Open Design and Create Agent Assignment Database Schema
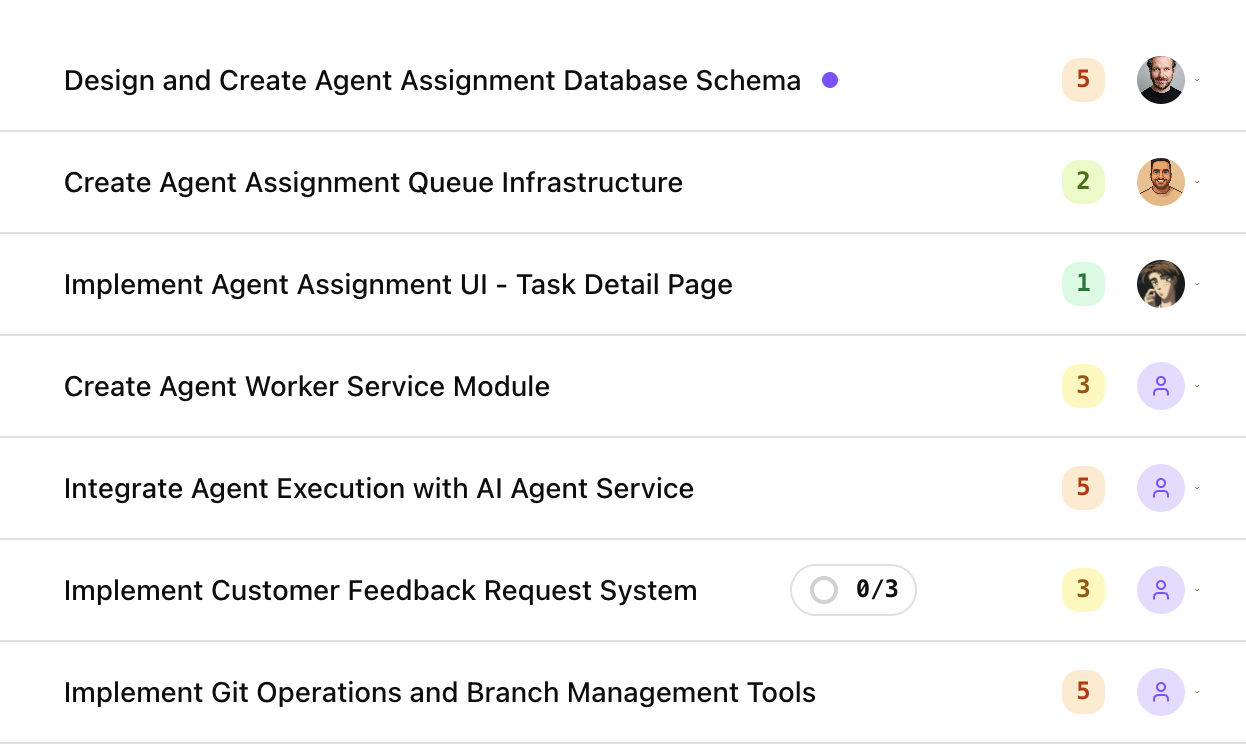The height and width of the screenshot is (744, 1246). tap(432, 80)
